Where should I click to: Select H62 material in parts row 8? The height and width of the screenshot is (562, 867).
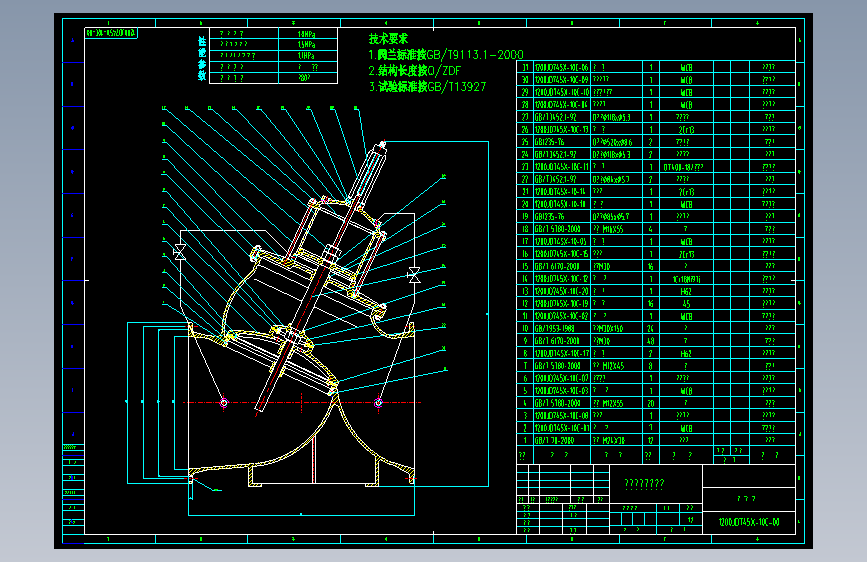coord(686,353)
